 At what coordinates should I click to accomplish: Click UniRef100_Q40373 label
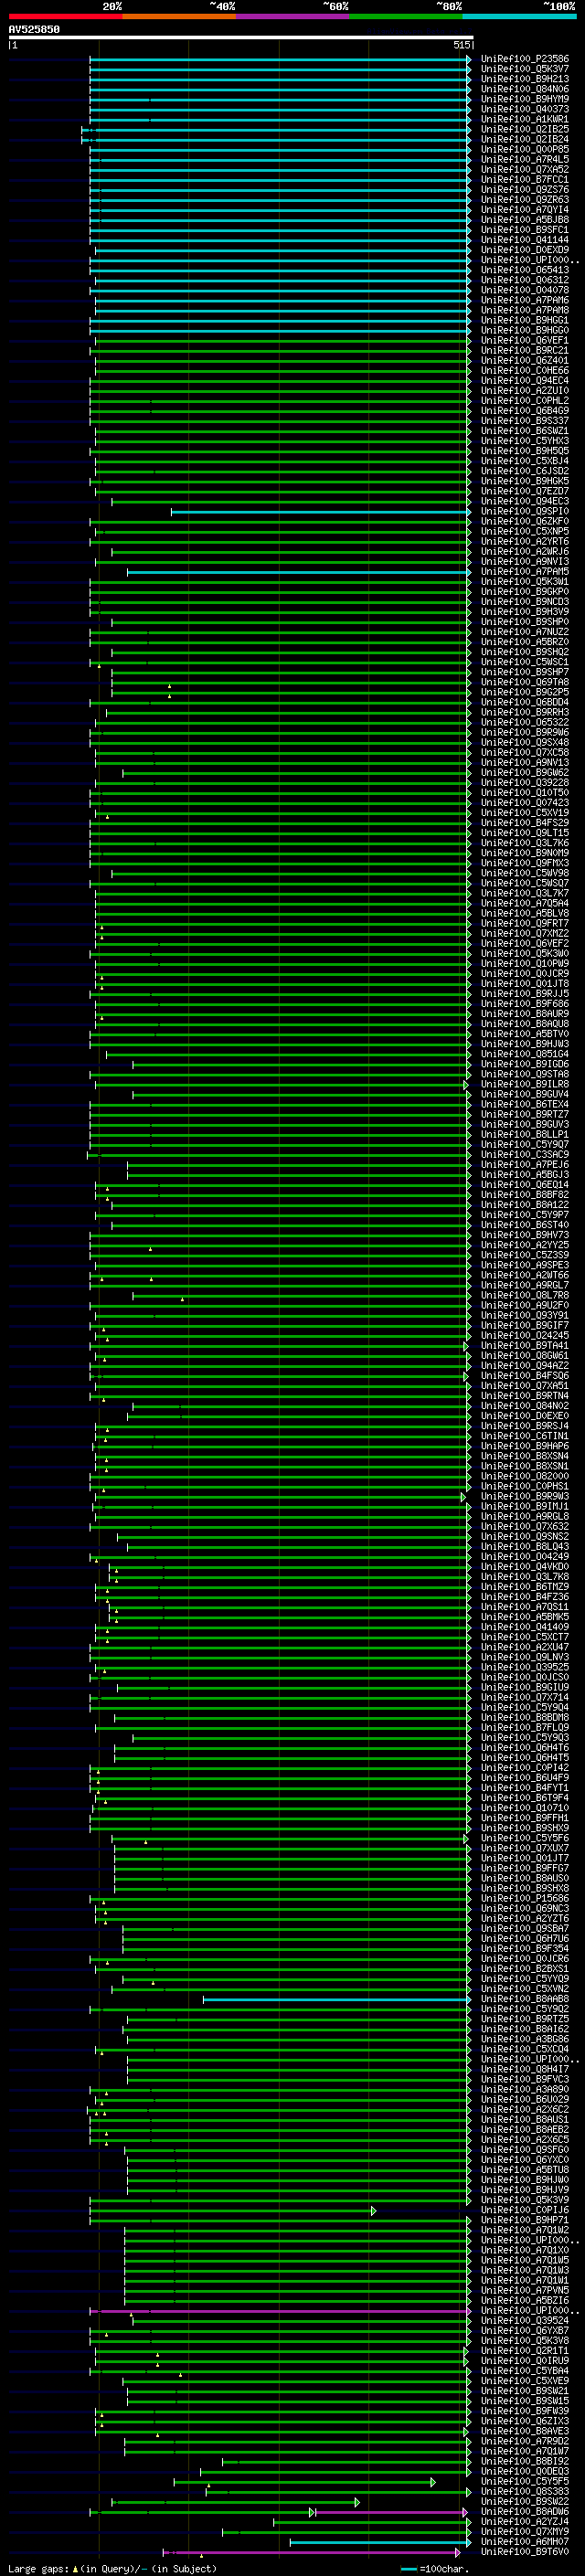(525, 109)
